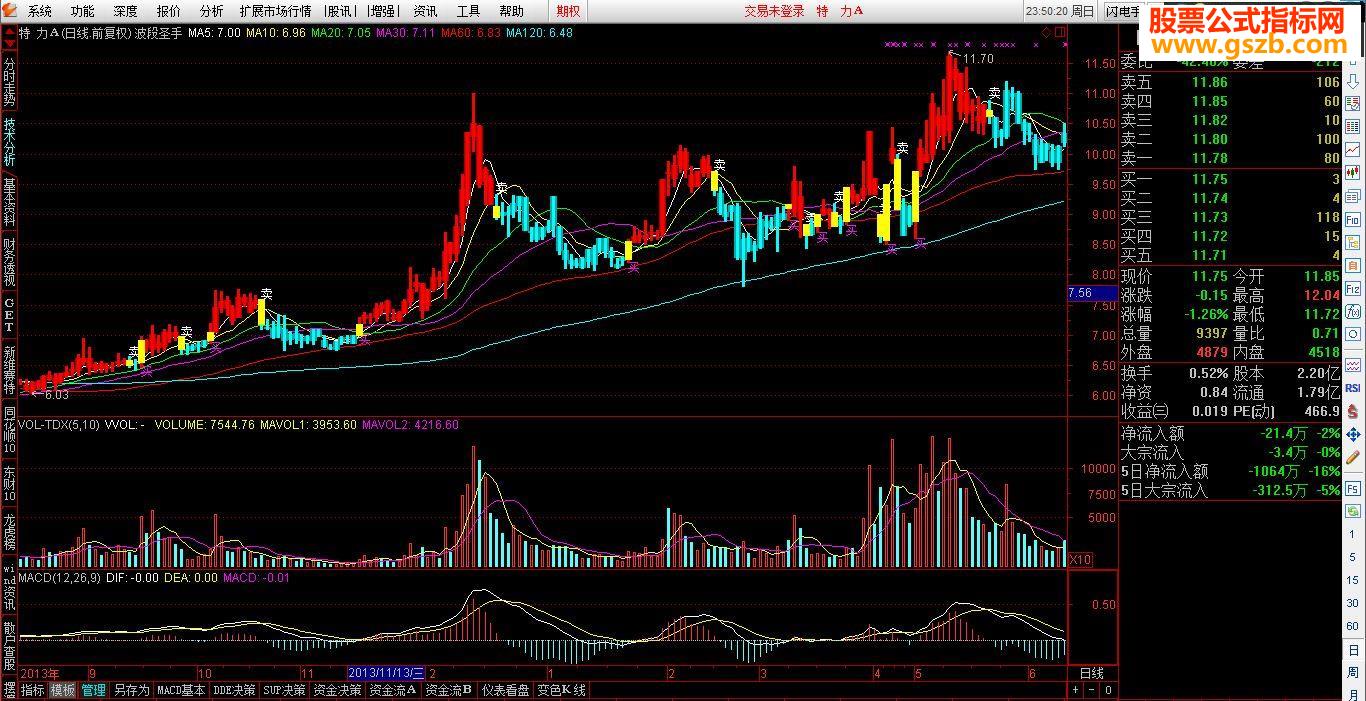Image resolution: width=1366 pixels, height=701 pixels.
Task: Load the 资金决策 template
Action: click(337, 690)
